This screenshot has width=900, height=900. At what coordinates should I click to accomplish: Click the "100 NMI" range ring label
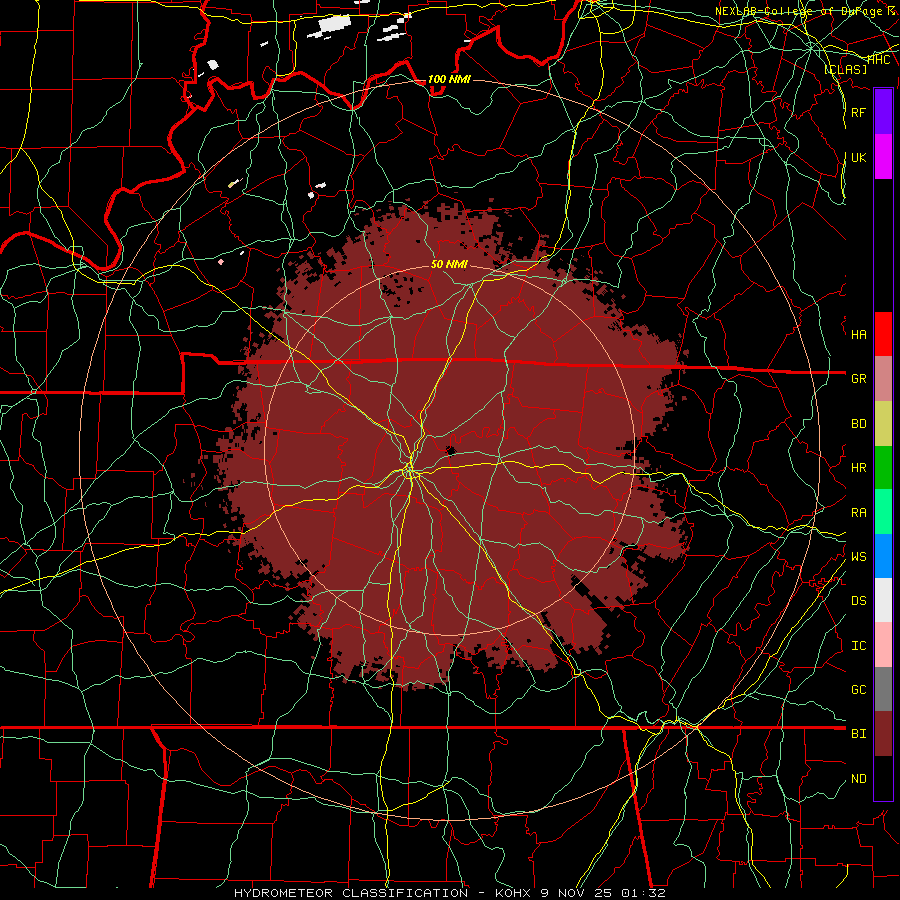[x=449, y=79]
